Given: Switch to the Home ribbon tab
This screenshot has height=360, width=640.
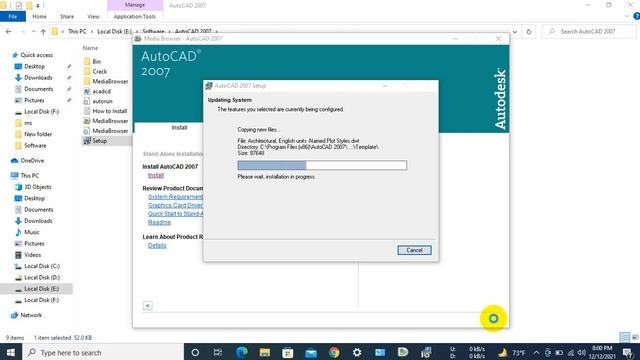Looking at the screenshot, I should [39, 16].
